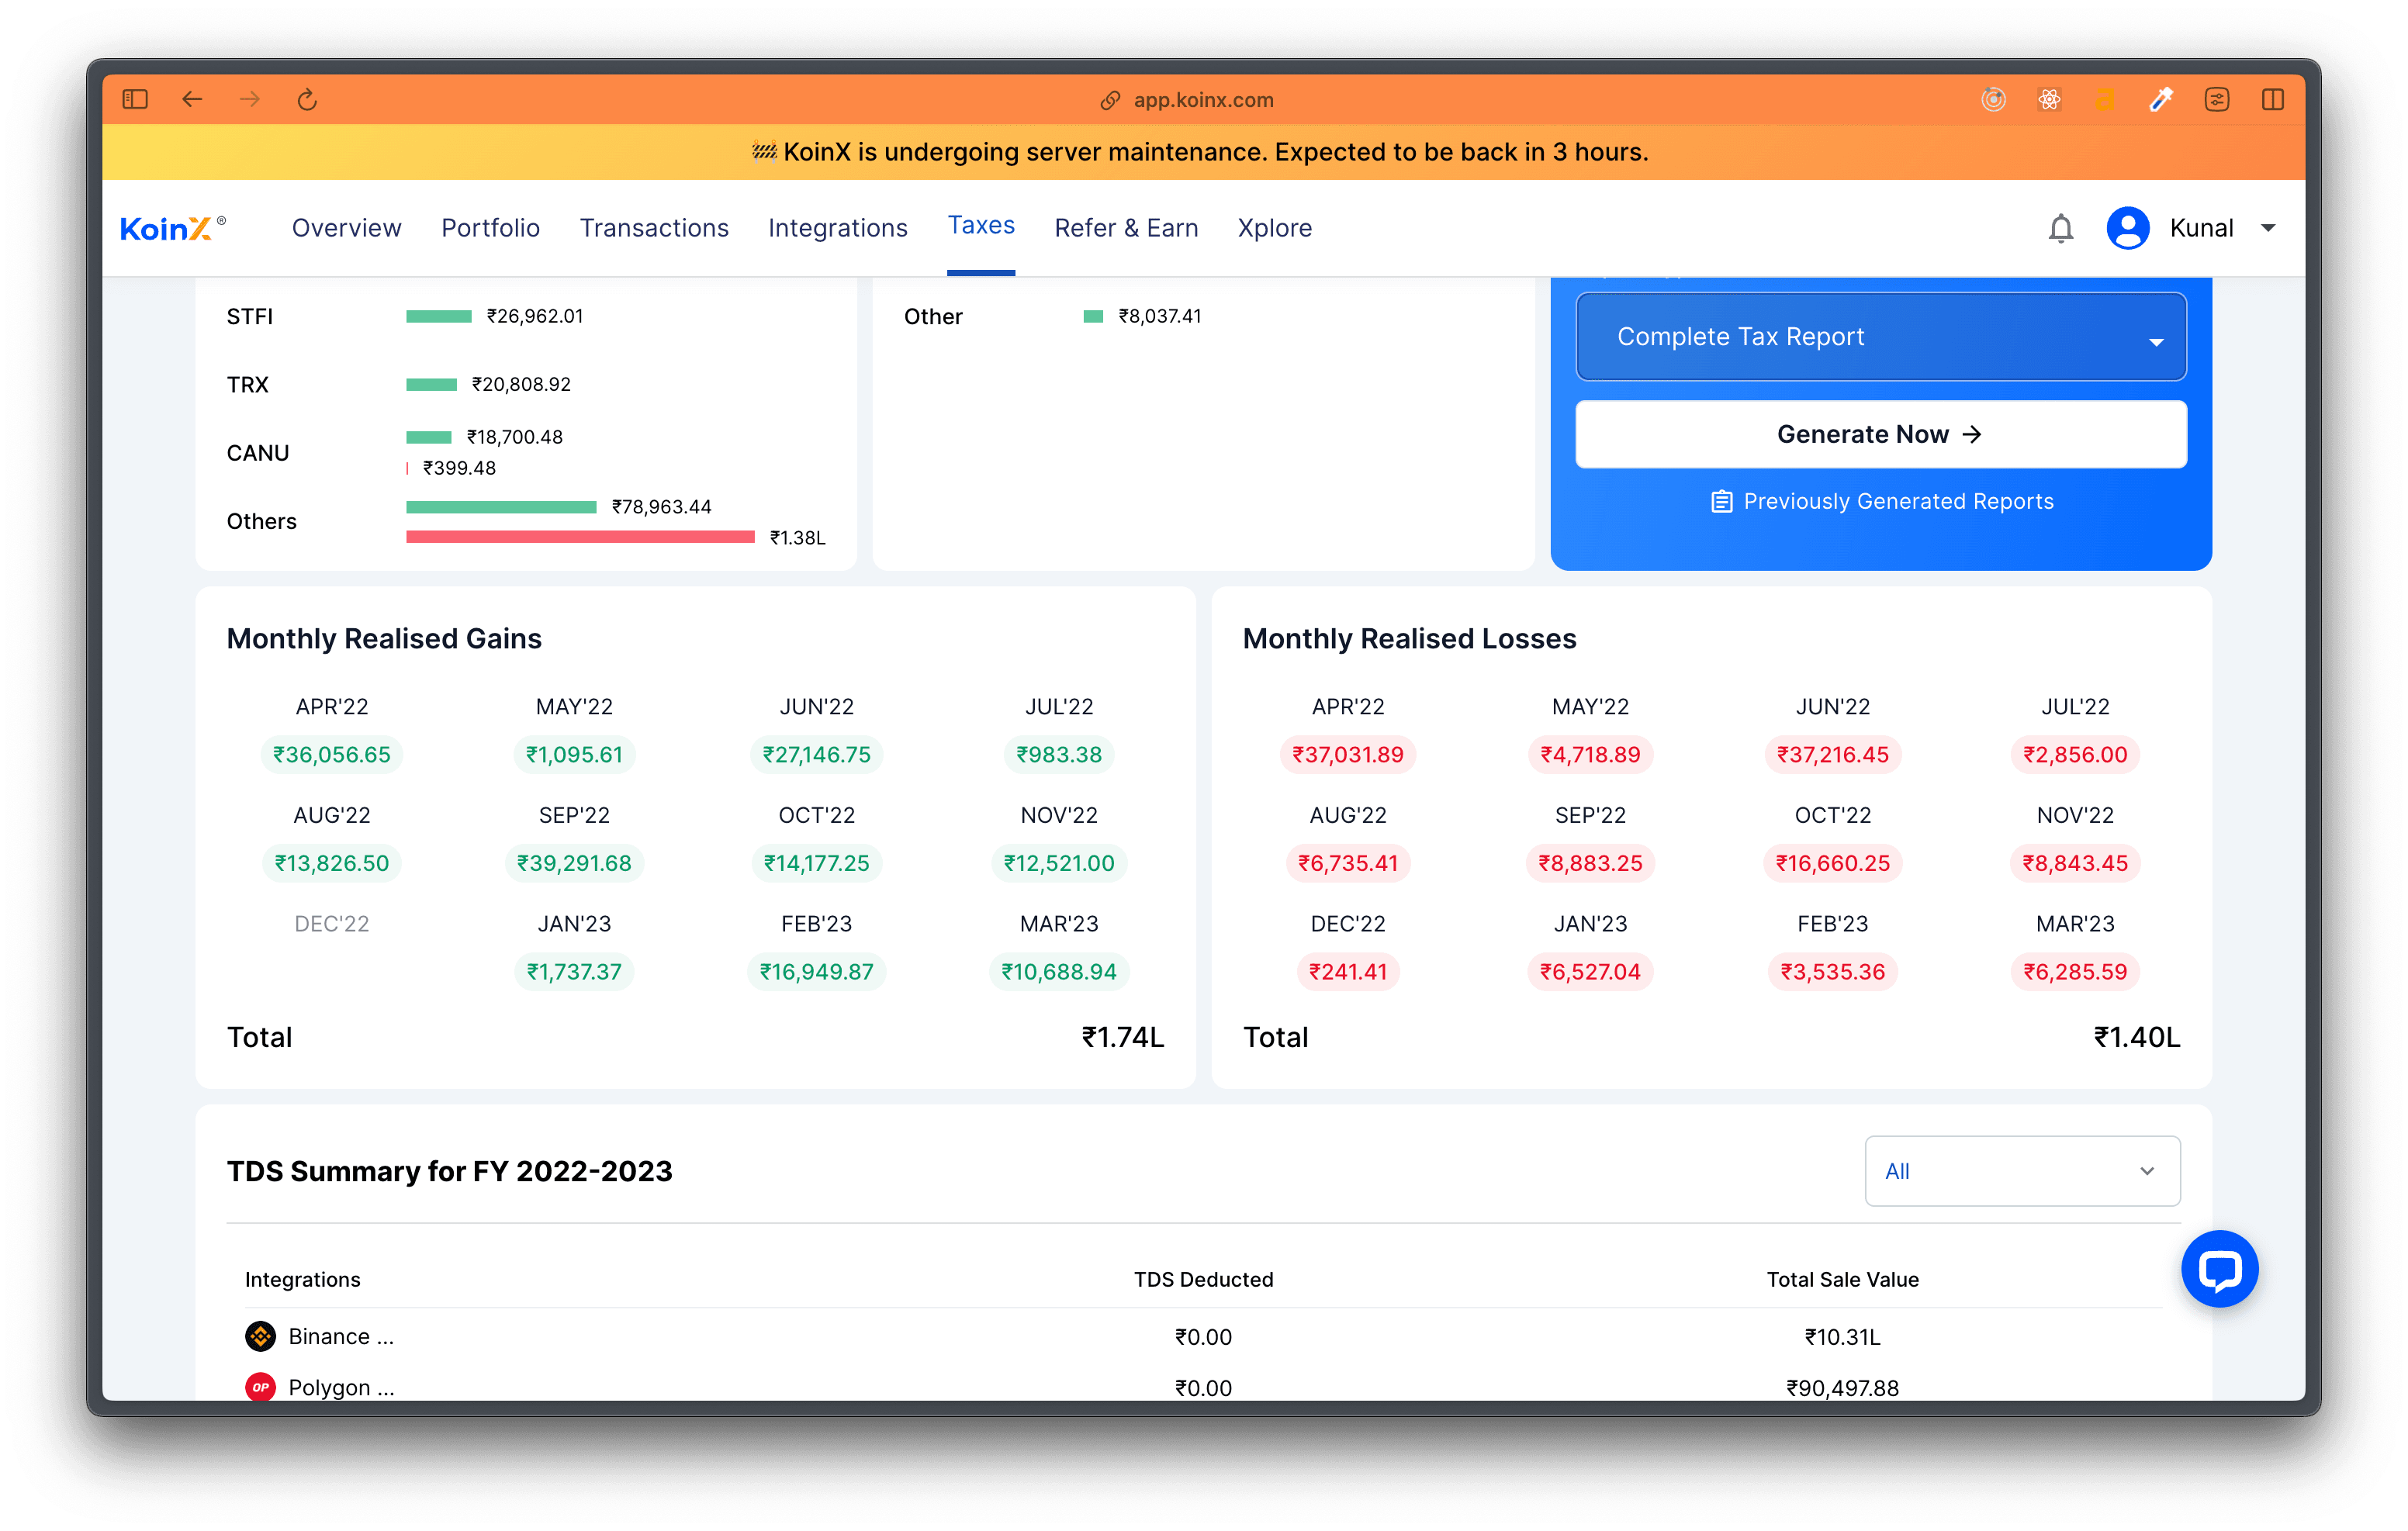Image resolution: width=2408 pixels, height=1531 pixels.
Task: Switch to the Portfolio tab
Action: [x=490, y=229]
